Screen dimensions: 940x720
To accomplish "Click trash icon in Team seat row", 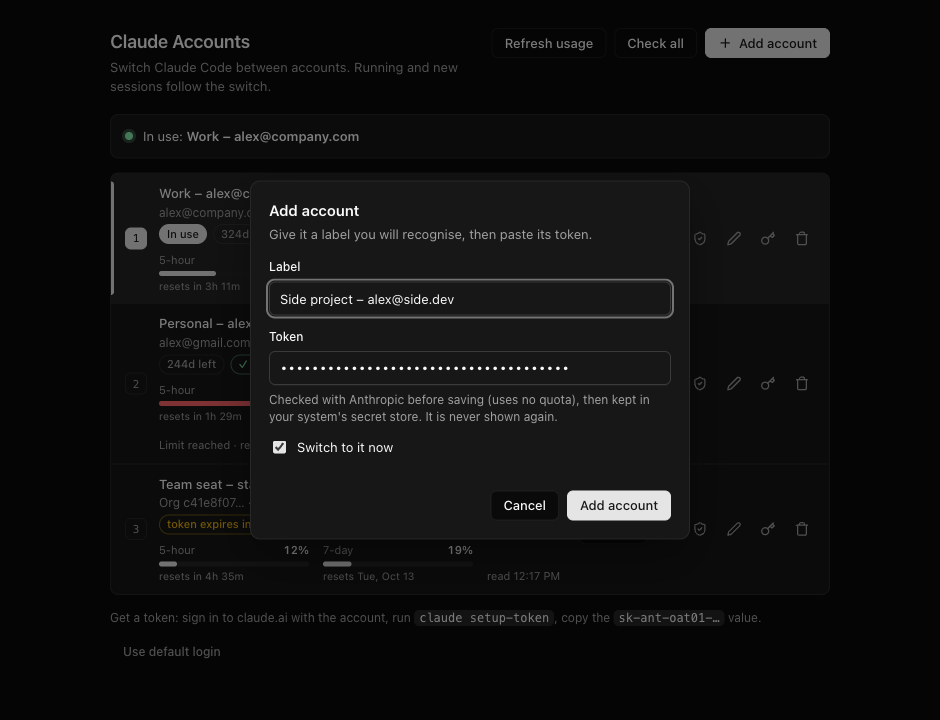I will (802, 529).
